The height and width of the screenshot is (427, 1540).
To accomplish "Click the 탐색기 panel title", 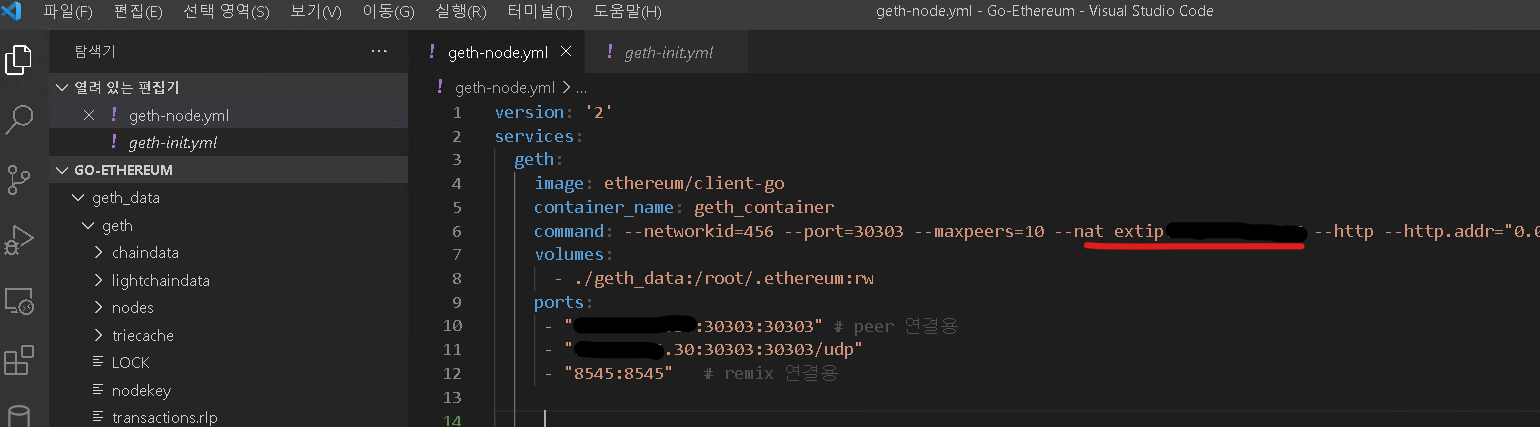I will (x=95, y=51).
